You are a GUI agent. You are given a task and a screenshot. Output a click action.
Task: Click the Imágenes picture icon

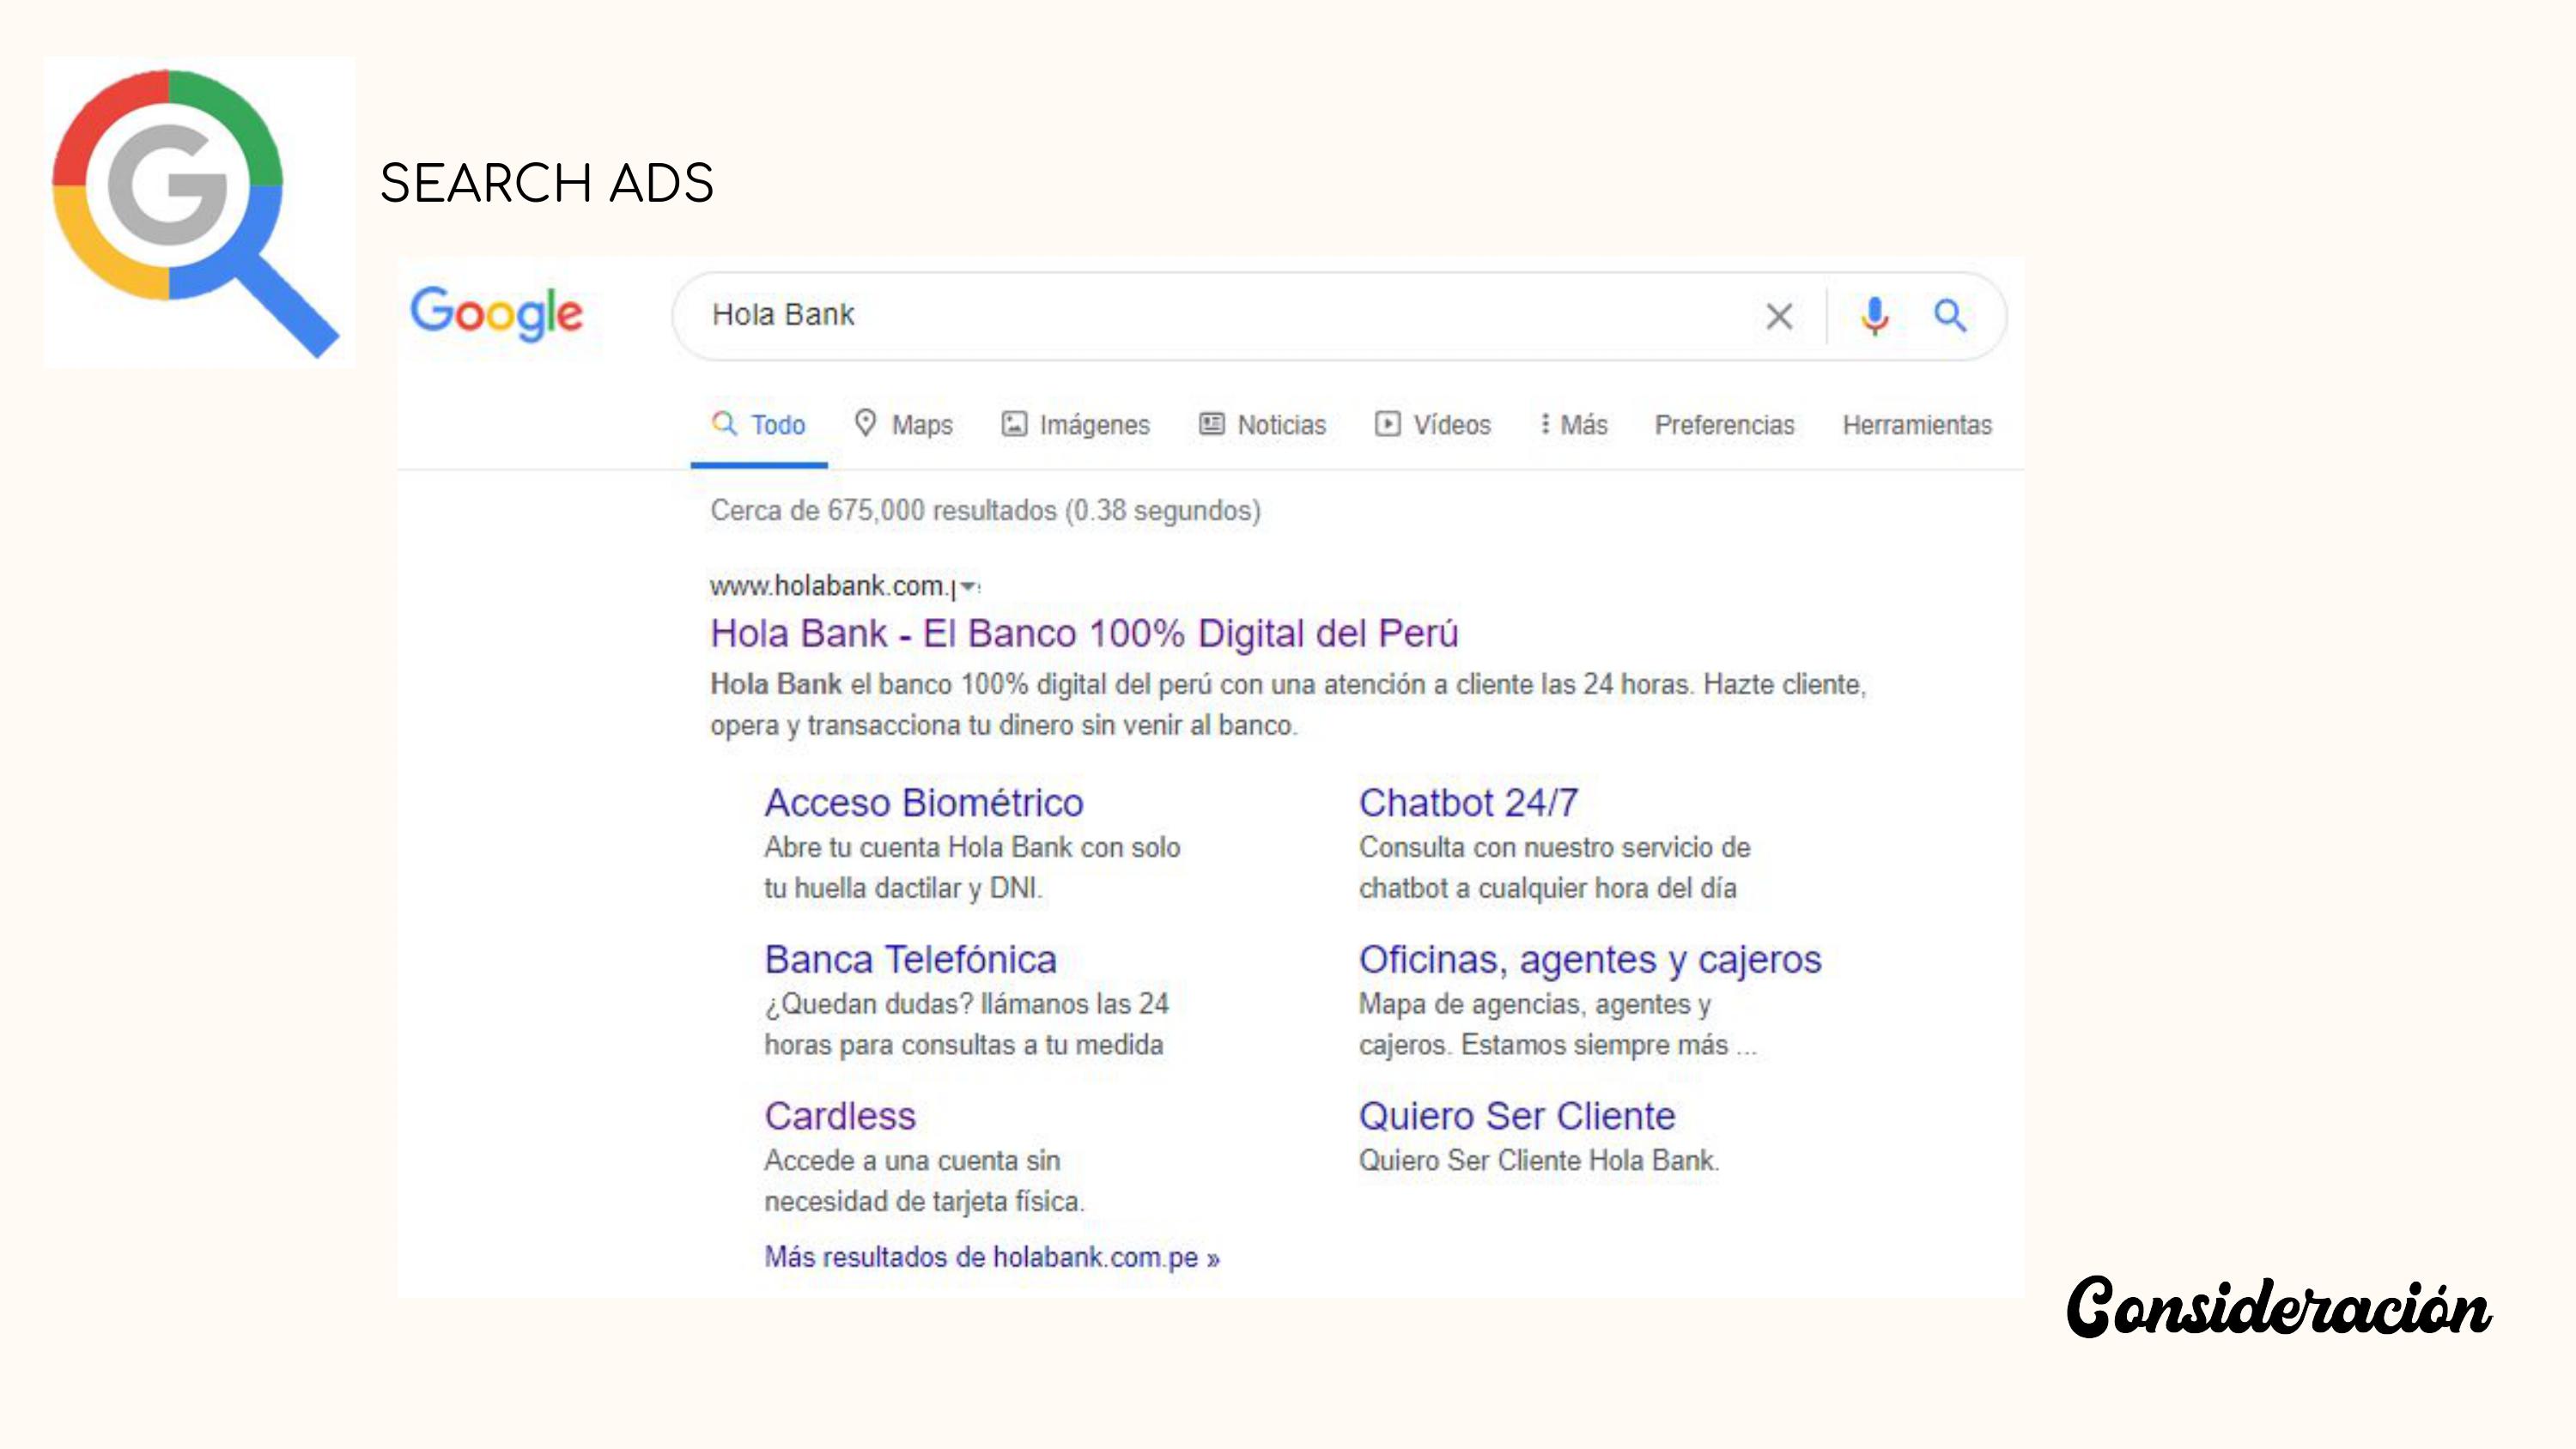click(1014, 424)
